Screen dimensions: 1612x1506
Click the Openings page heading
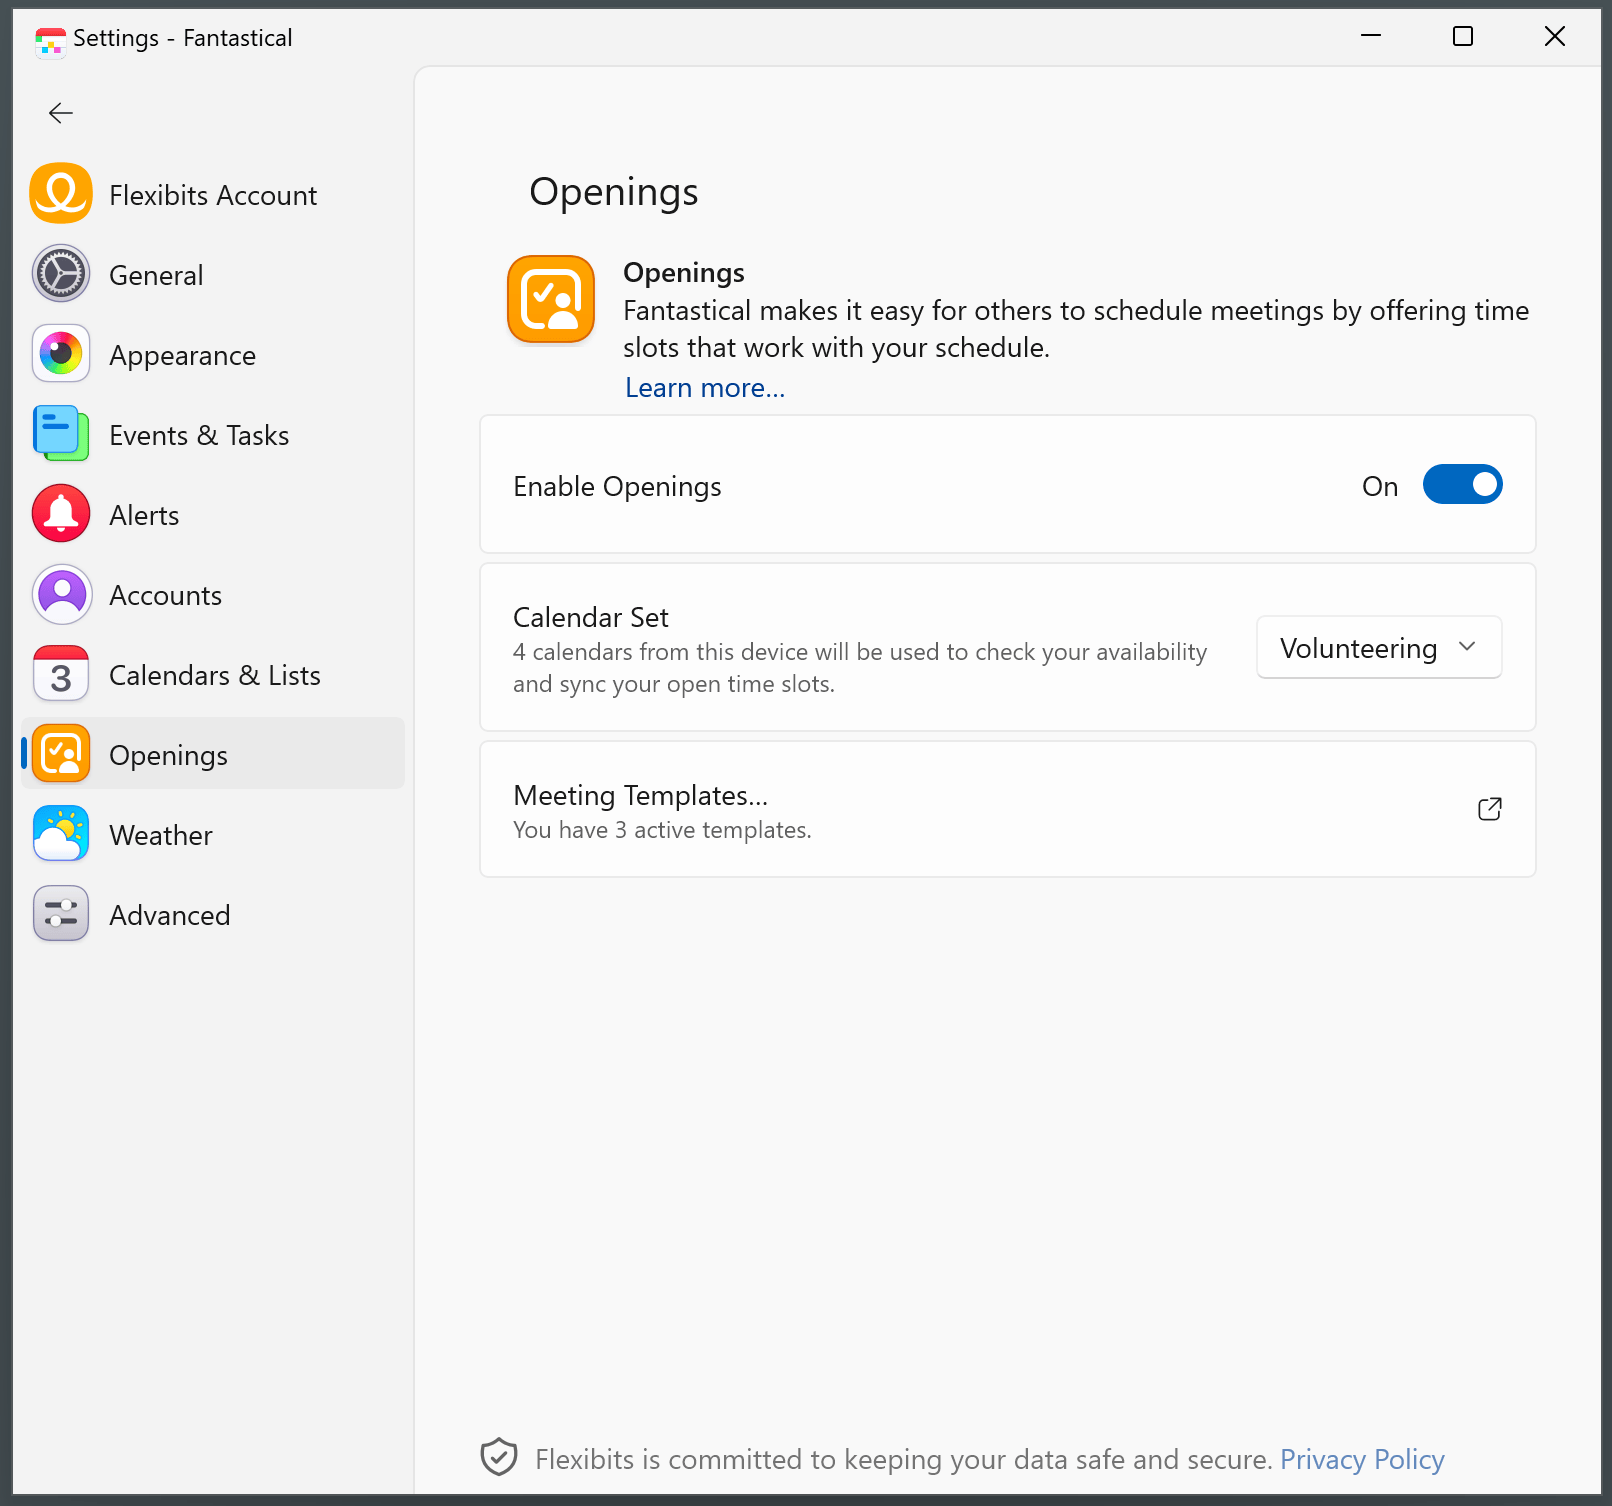point(614,192)
